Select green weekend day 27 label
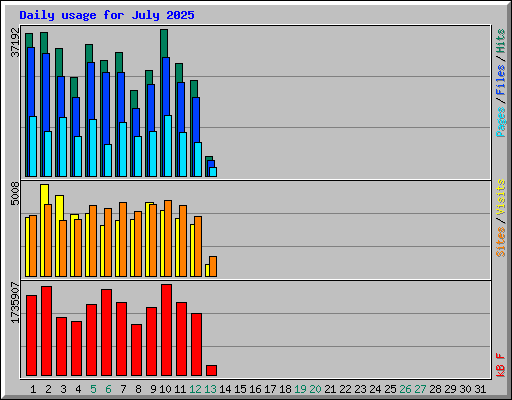 click(420, 389)
